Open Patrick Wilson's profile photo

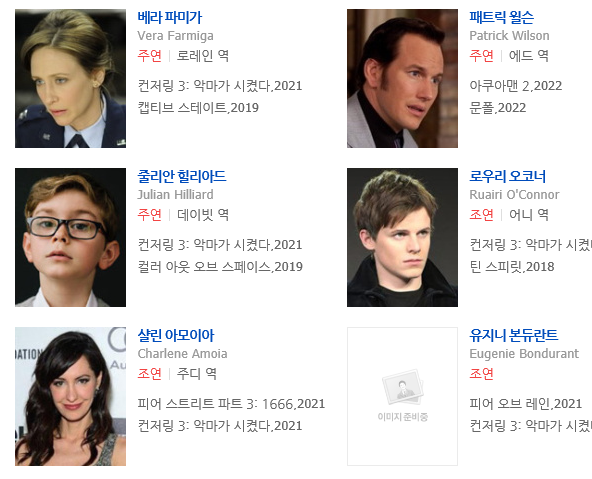pos(402,79)
